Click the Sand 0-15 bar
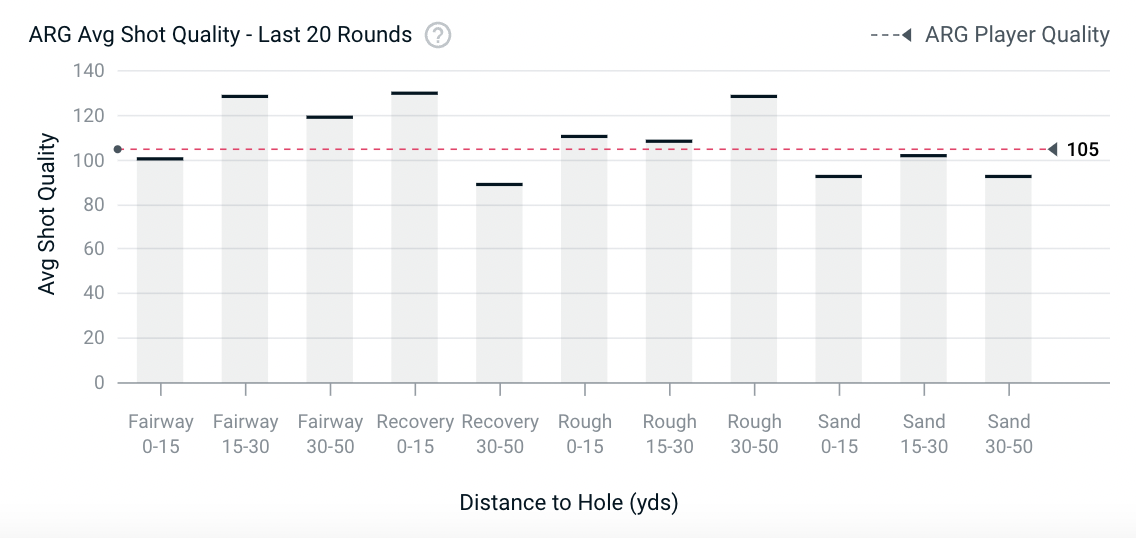Viewport: 1136px width, 538px height. tap(839, 280)
